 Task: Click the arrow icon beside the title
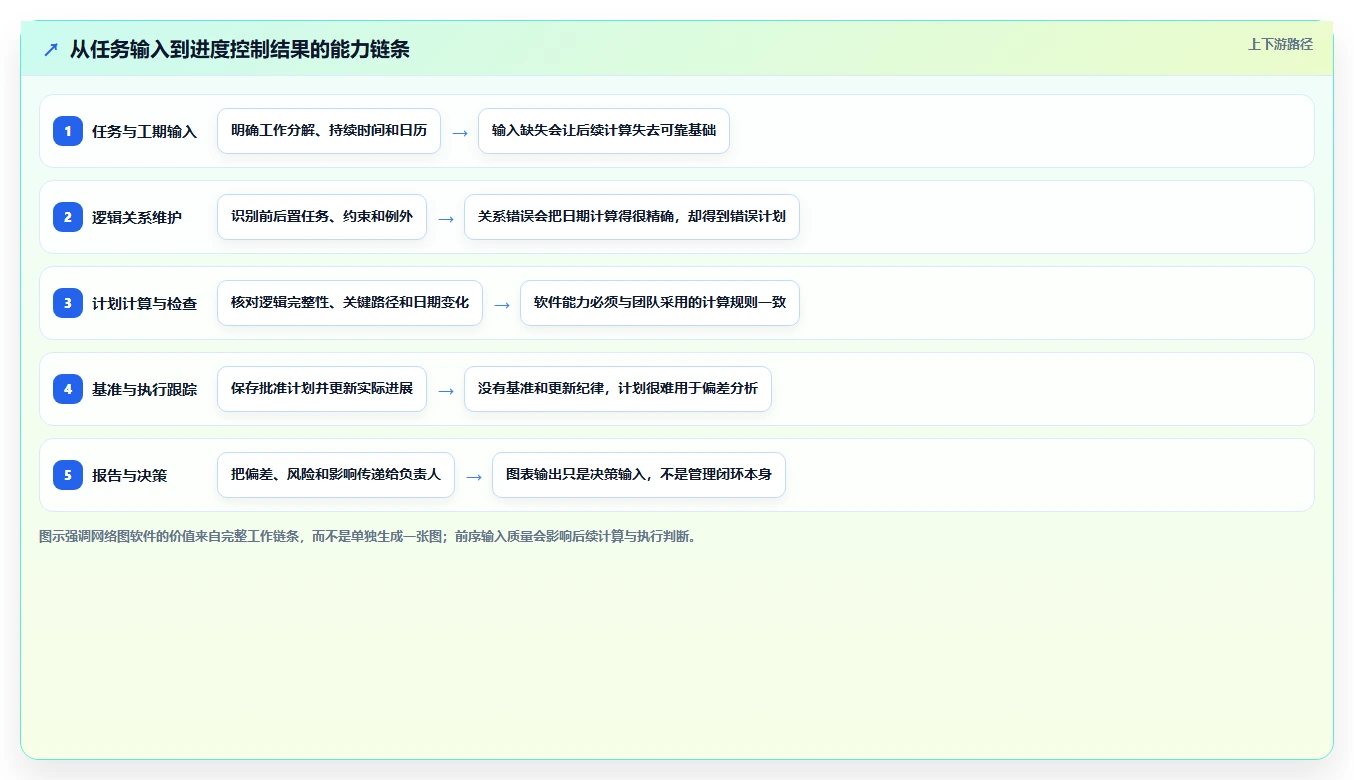coord(51,49)
